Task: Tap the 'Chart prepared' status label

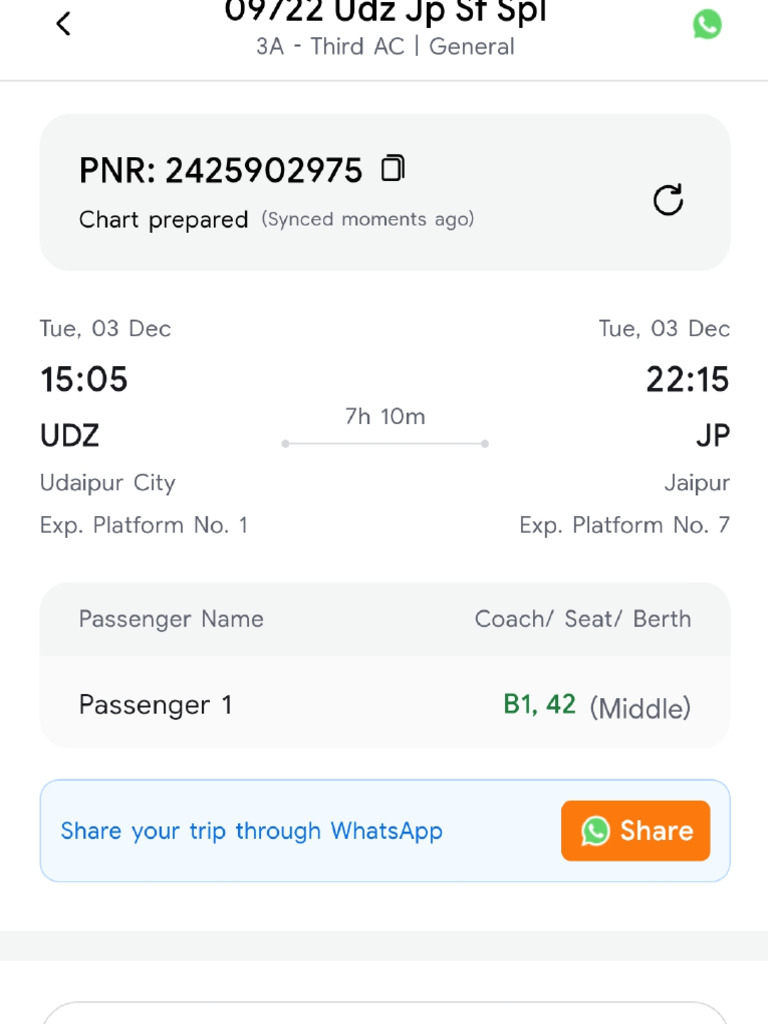Action: (163, 220)
